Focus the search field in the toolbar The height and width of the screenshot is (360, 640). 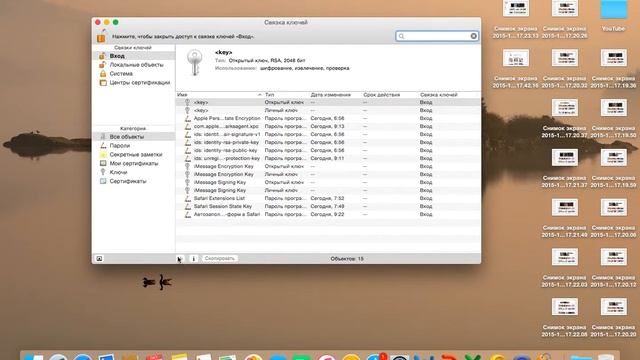pos(437,36)
